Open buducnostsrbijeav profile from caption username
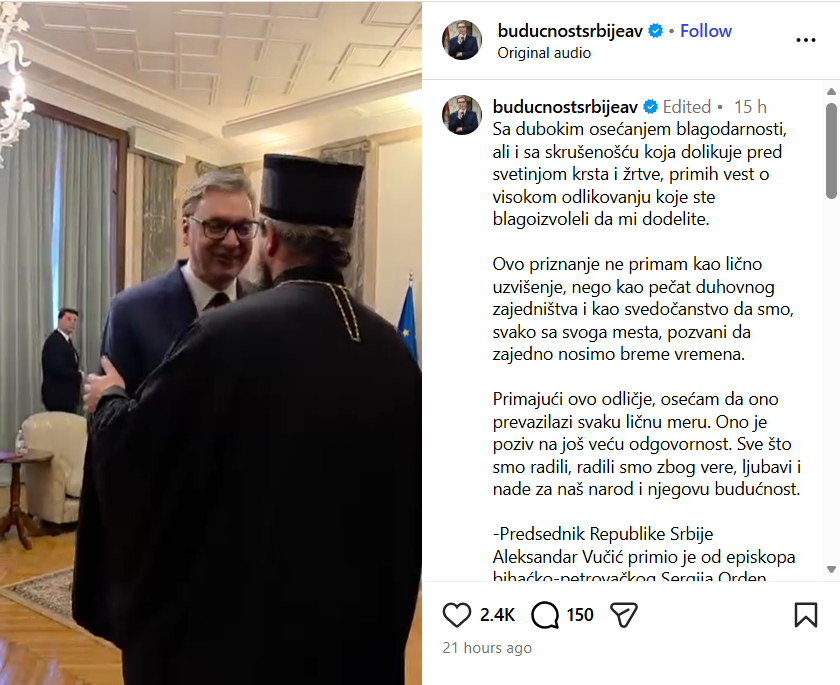The width and height of the screenshot is (840, 685). click(x=565, y=107)
